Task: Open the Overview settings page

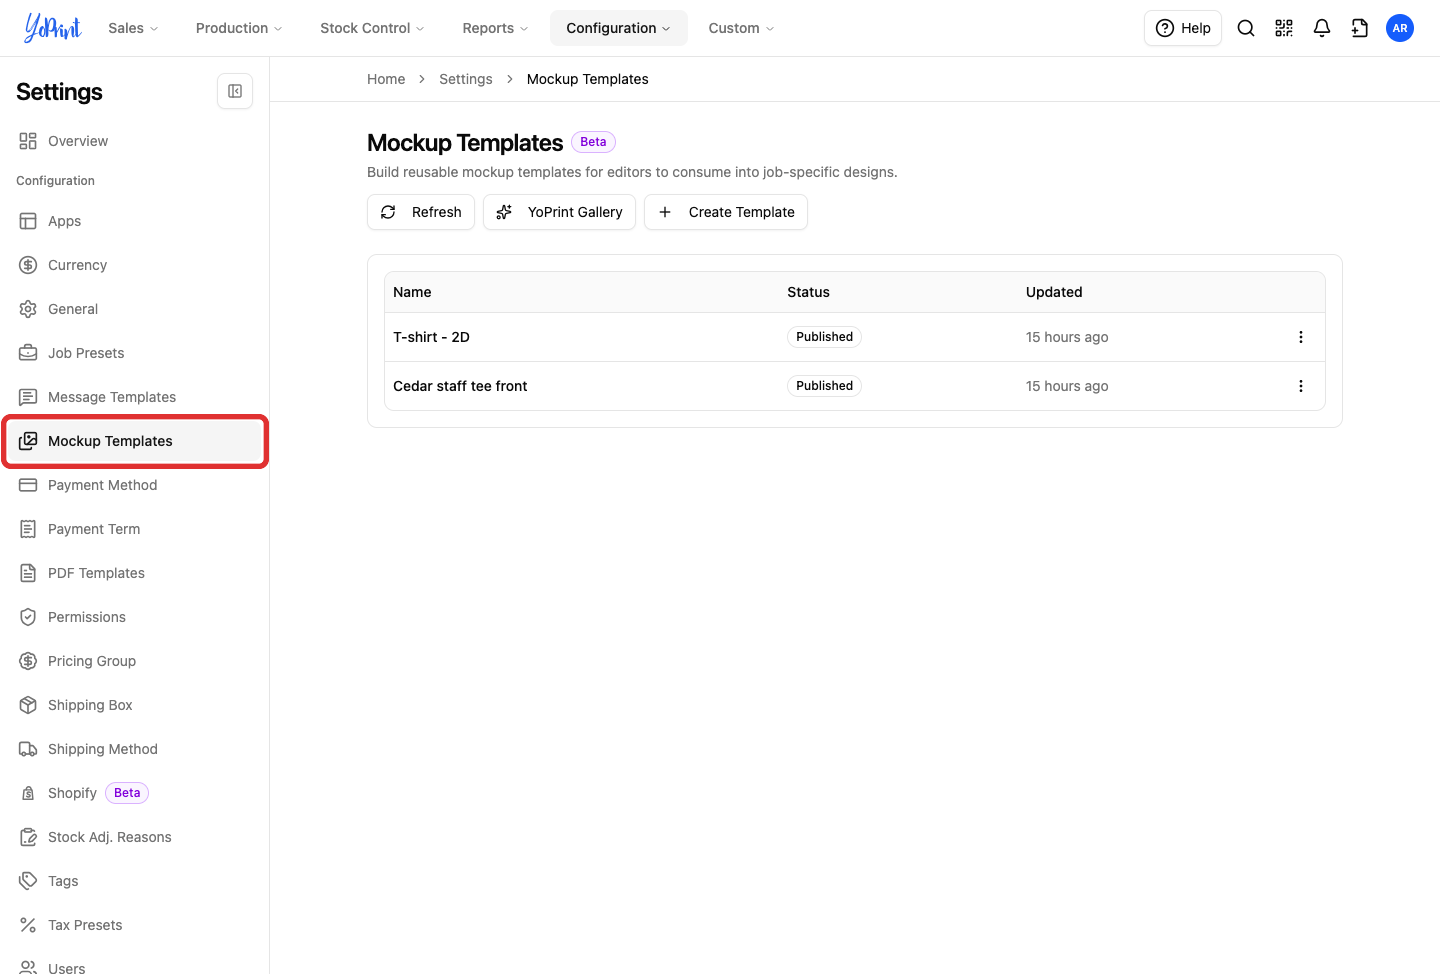Action: (x=134, y=141)
